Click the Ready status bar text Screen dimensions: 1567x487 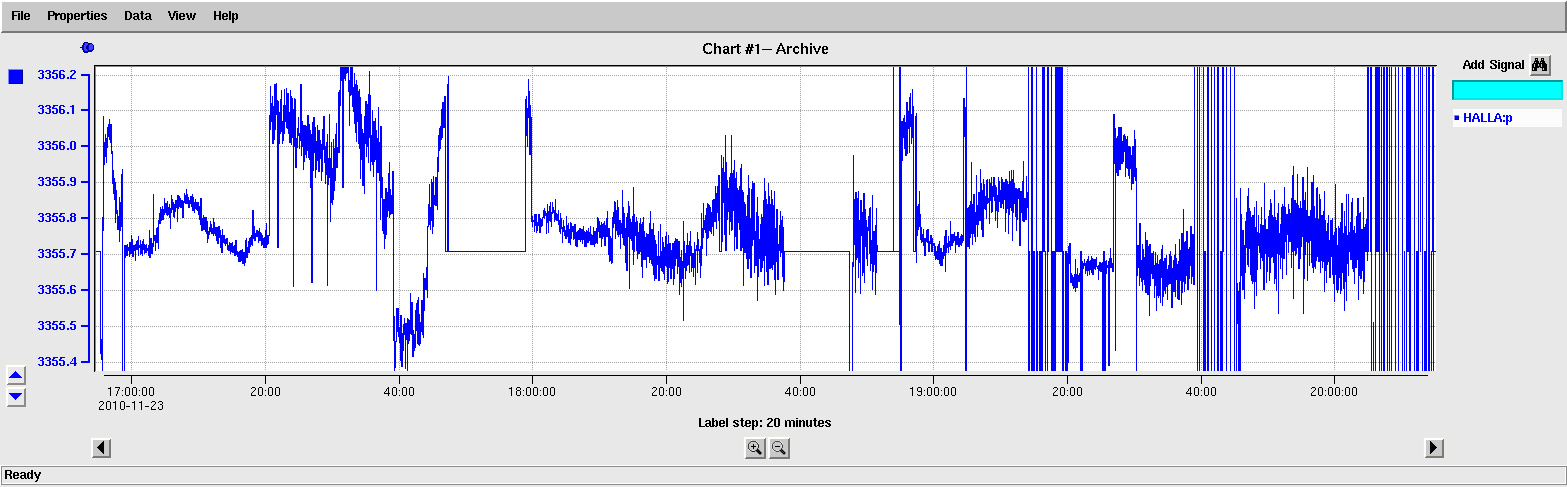(x=23, y=475)
